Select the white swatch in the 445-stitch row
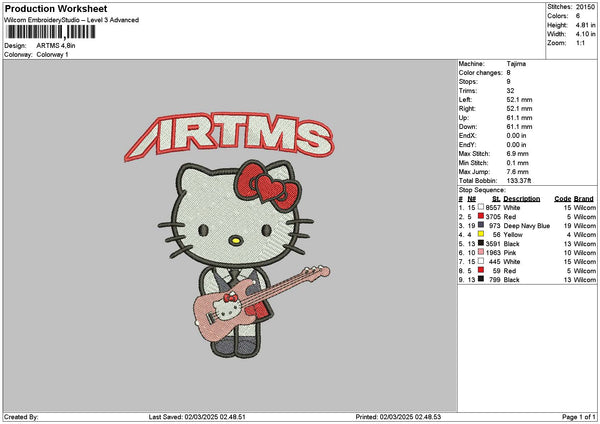Viewport: 600px width, 424px height. tap(481, 261)
